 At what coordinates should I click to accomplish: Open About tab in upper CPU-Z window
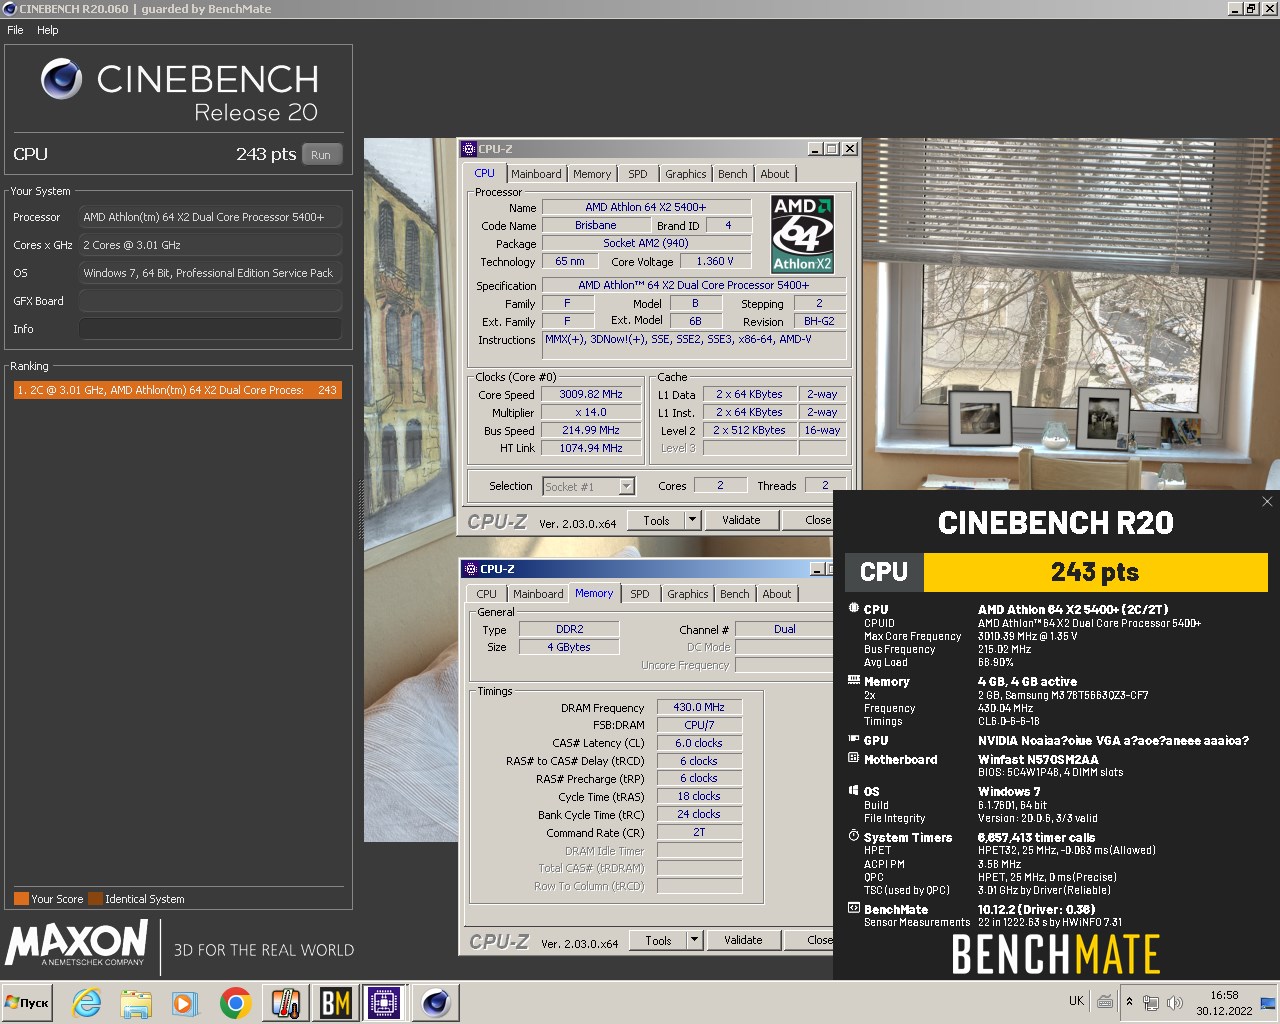tap(775, 174)
